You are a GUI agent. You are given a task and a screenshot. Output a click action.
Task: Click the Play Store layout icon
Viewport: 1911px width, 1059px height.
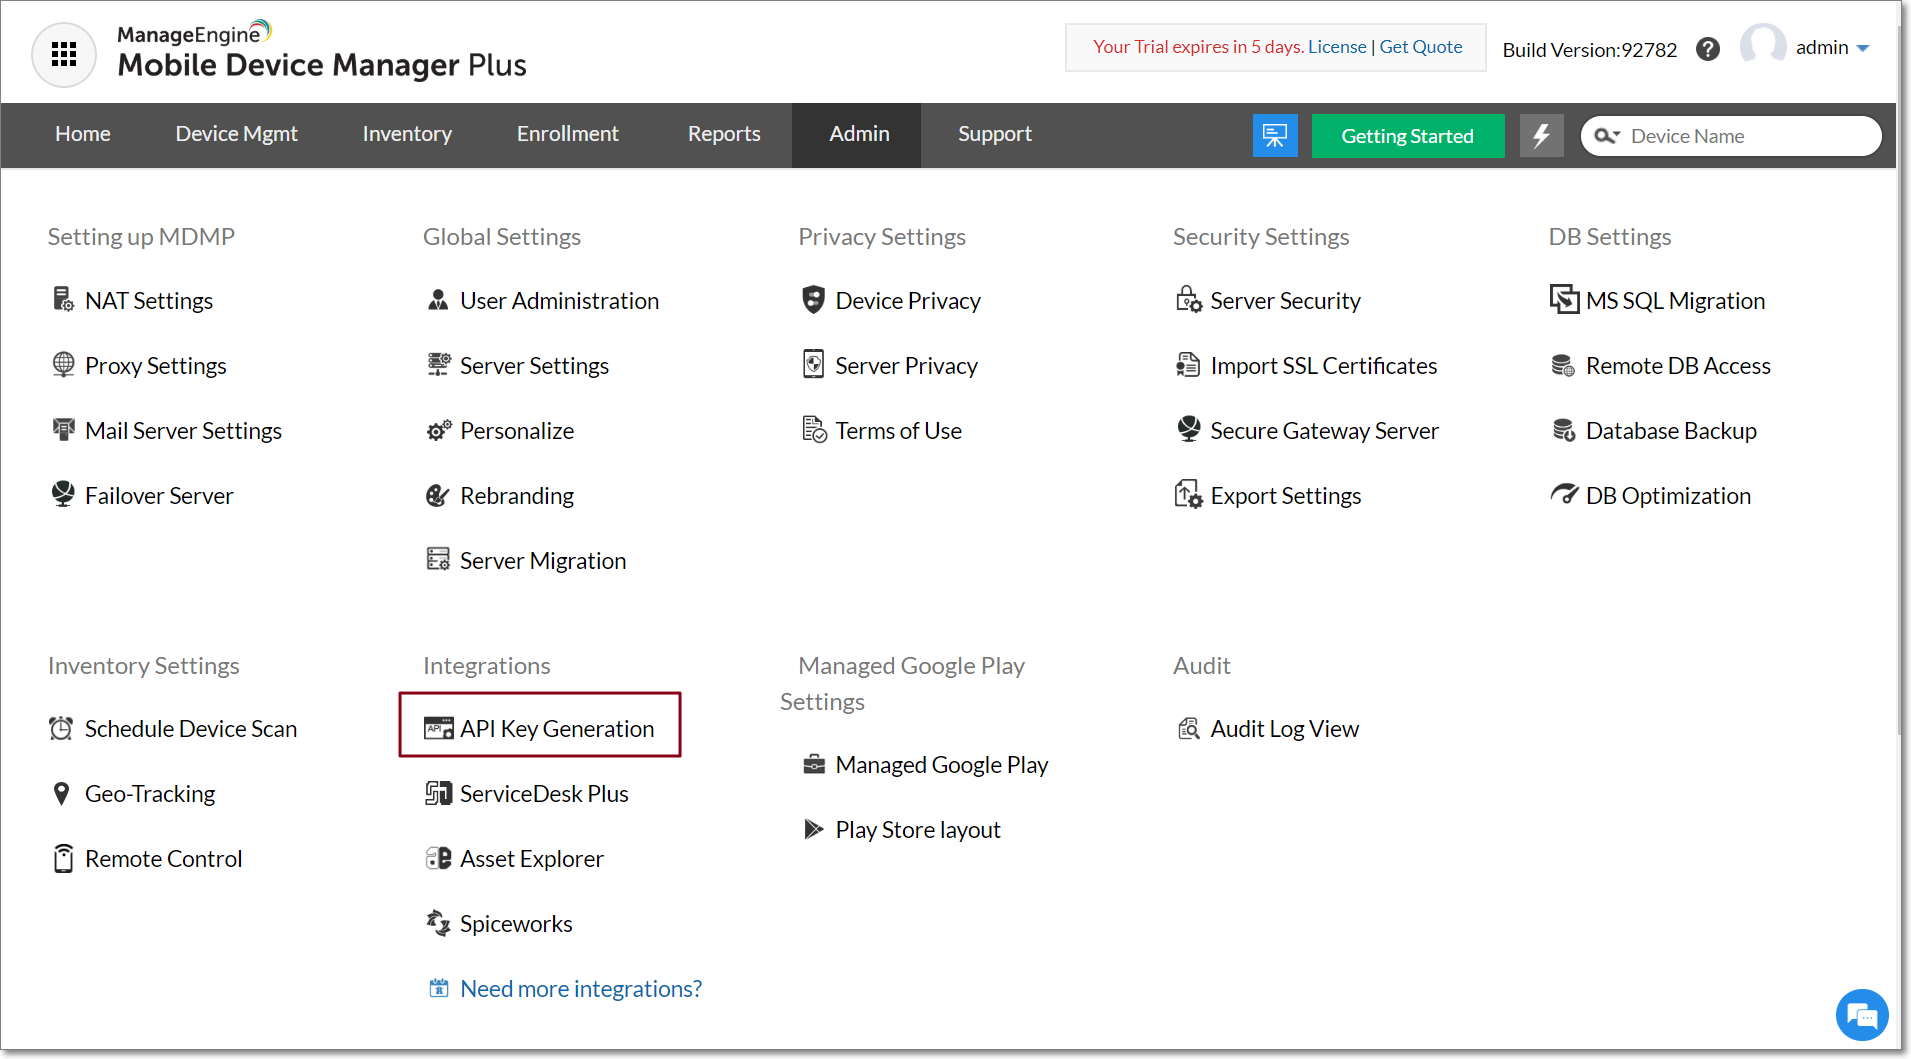click(813, 828)
